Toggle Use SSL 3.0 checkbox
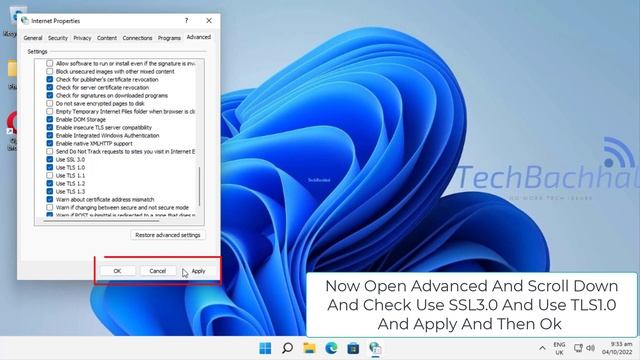Image resolution: width=640 pixels, height=360 pixels. tap(50, 159)
